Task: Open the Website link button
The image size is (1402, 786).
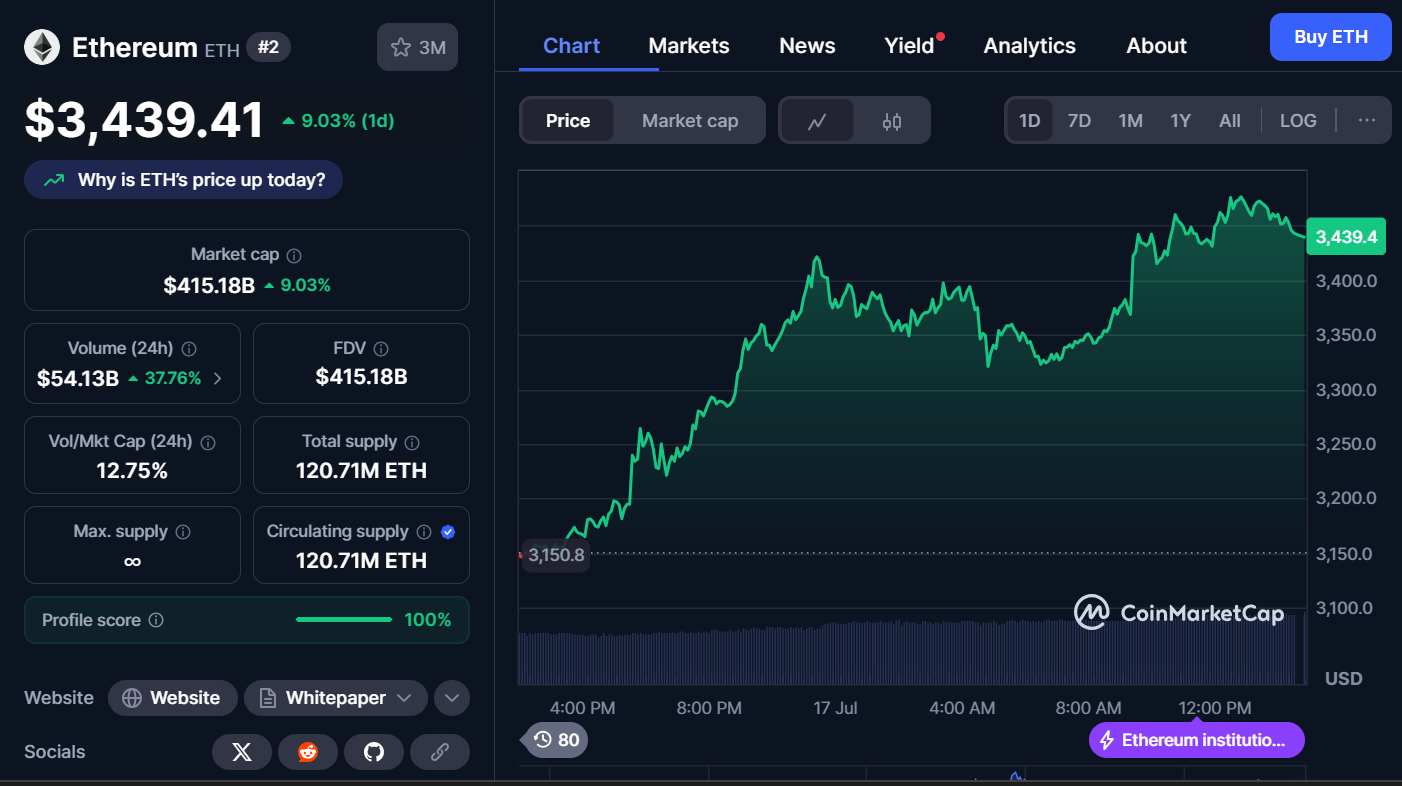Action: coord(172,698)
